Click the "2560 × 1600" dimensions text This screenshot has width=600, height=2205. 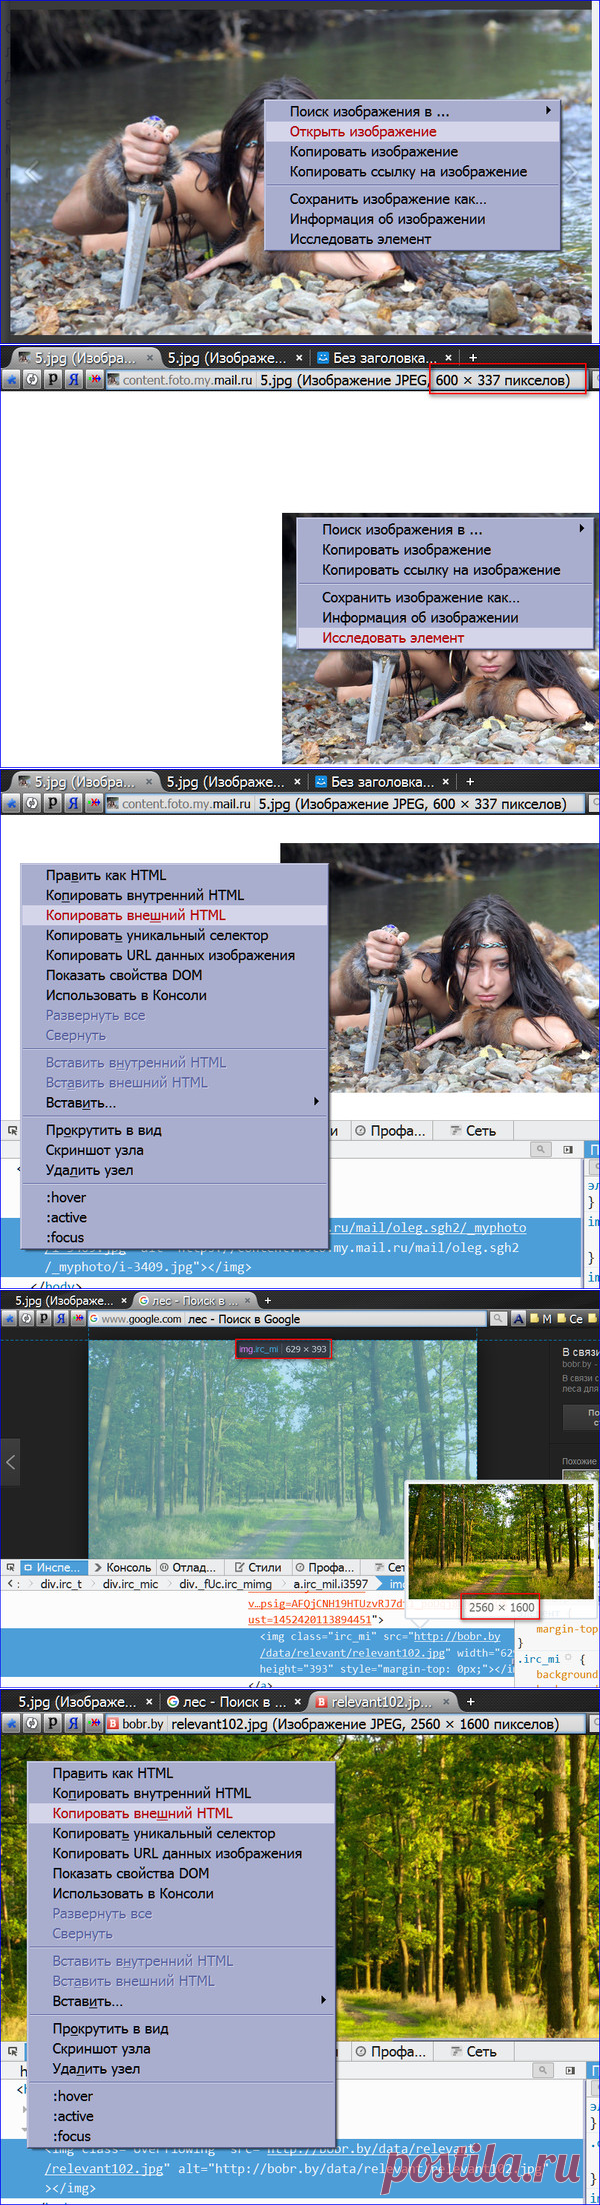point(502,1607)
